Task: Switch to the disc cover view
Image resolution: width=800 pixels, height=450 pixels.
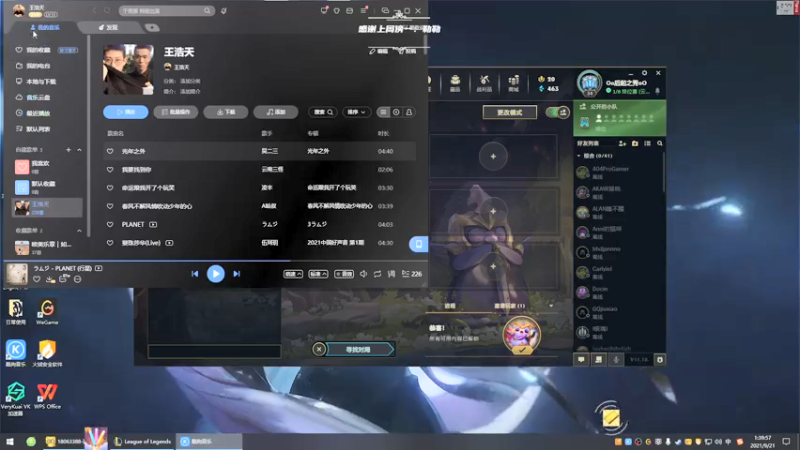Action: 396,112
